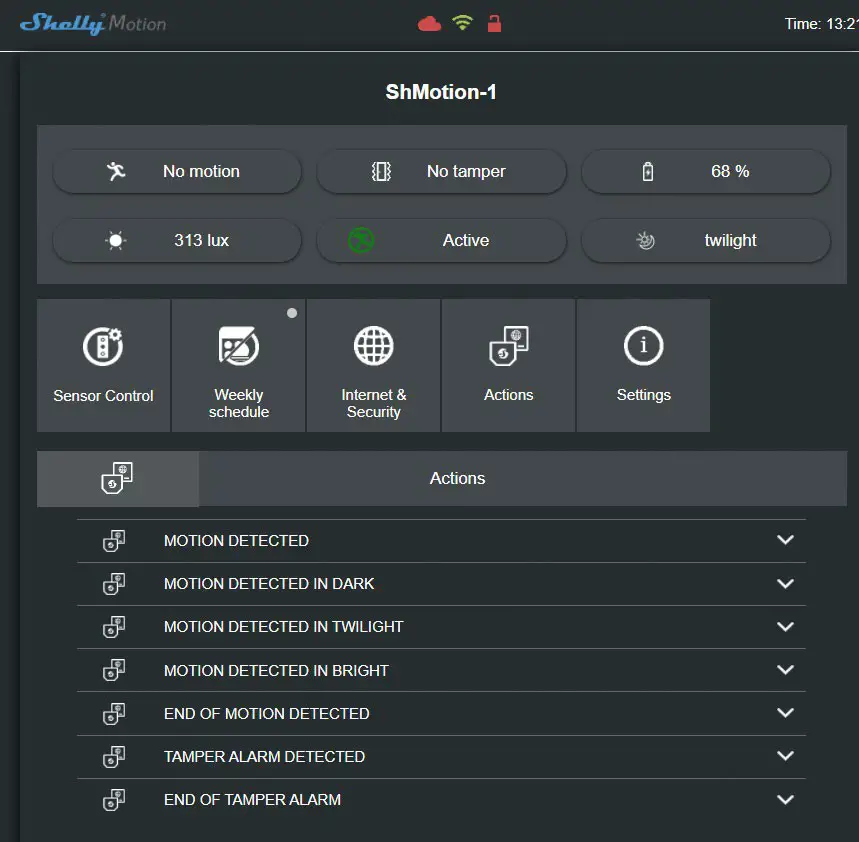Expand the MOTION DETECTED action
The height and width of the screenshot is (842, 859).
[x=785, y=540]
